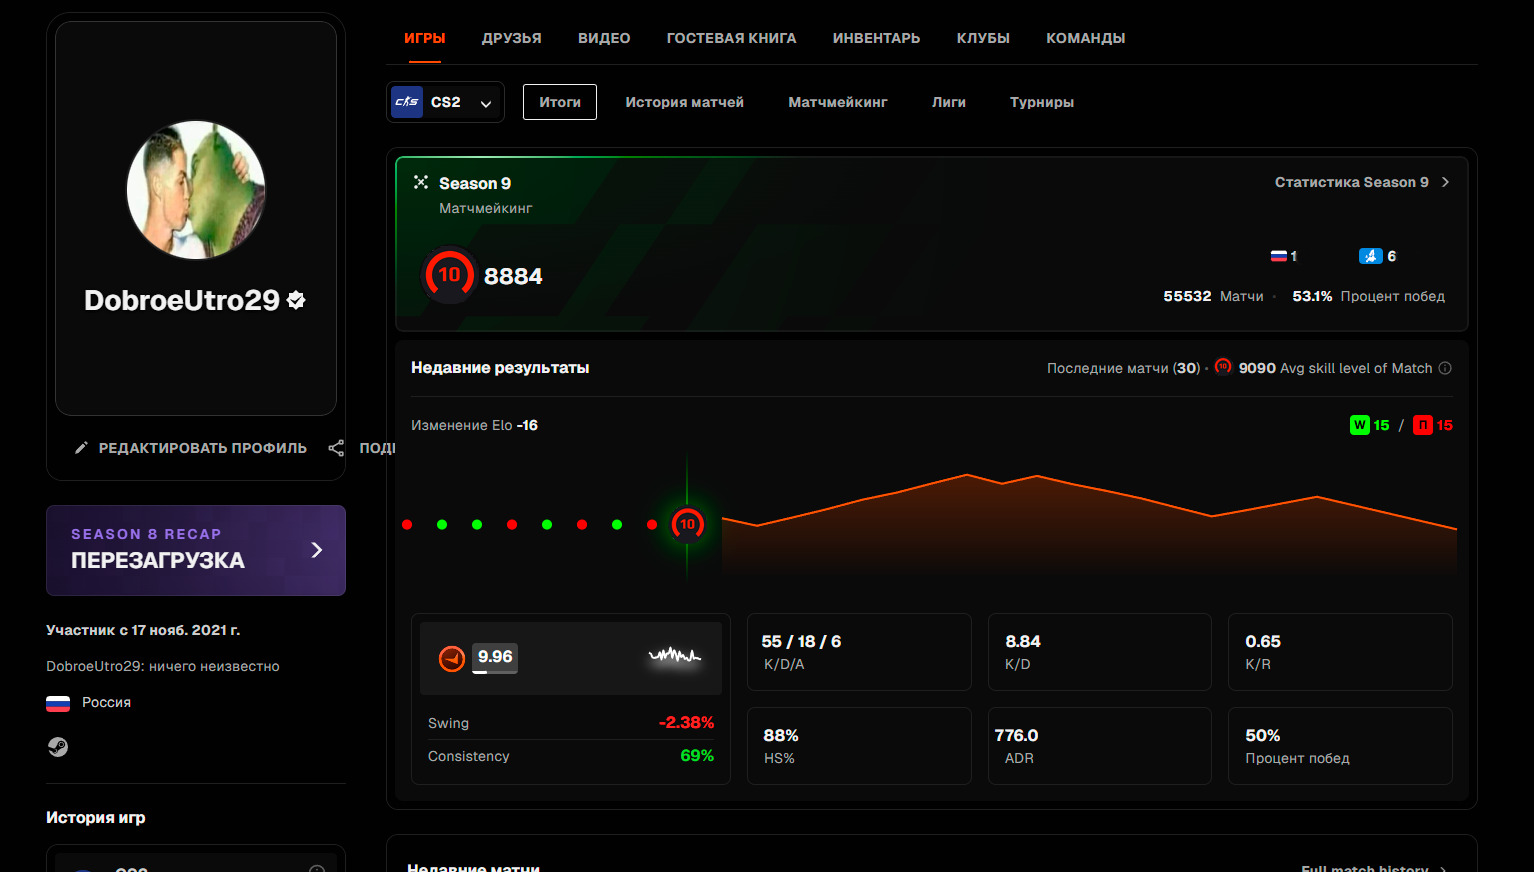1534x872 pixels.
Task: Click the Последние матчи (30) label
Action: [1123, 368]
